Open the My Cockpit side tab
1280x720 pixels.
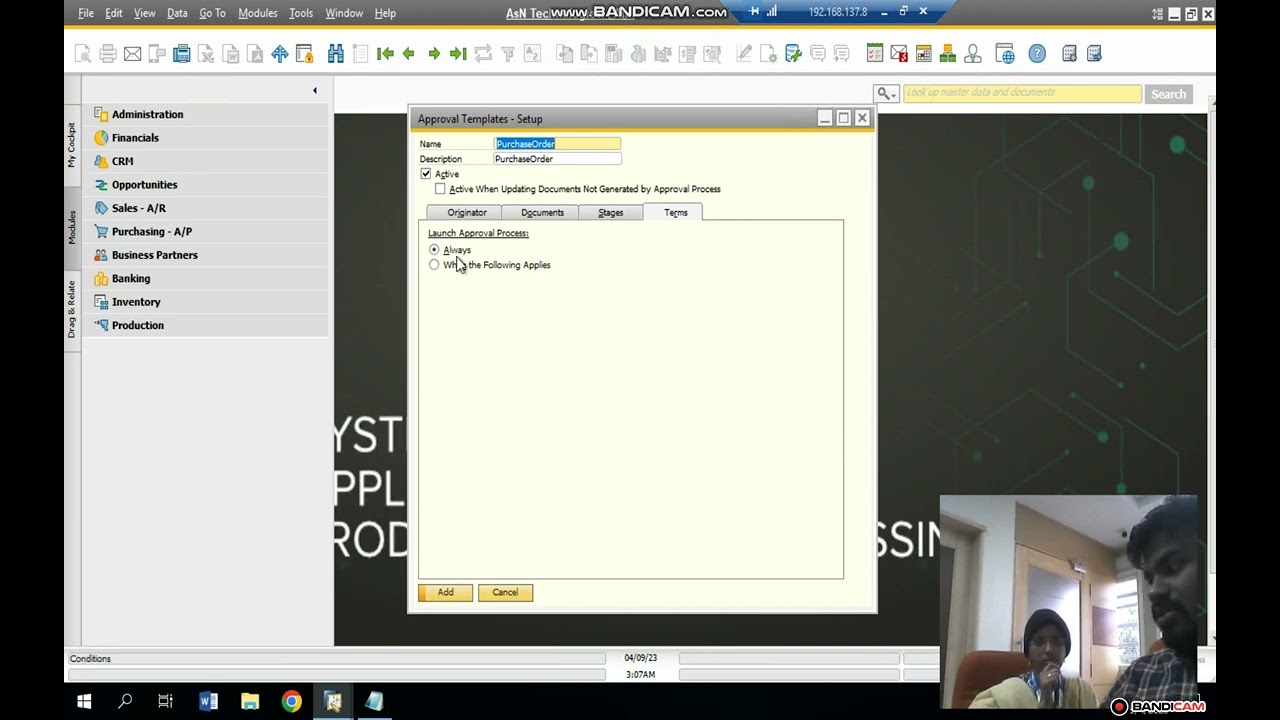[x=72, y=145]
